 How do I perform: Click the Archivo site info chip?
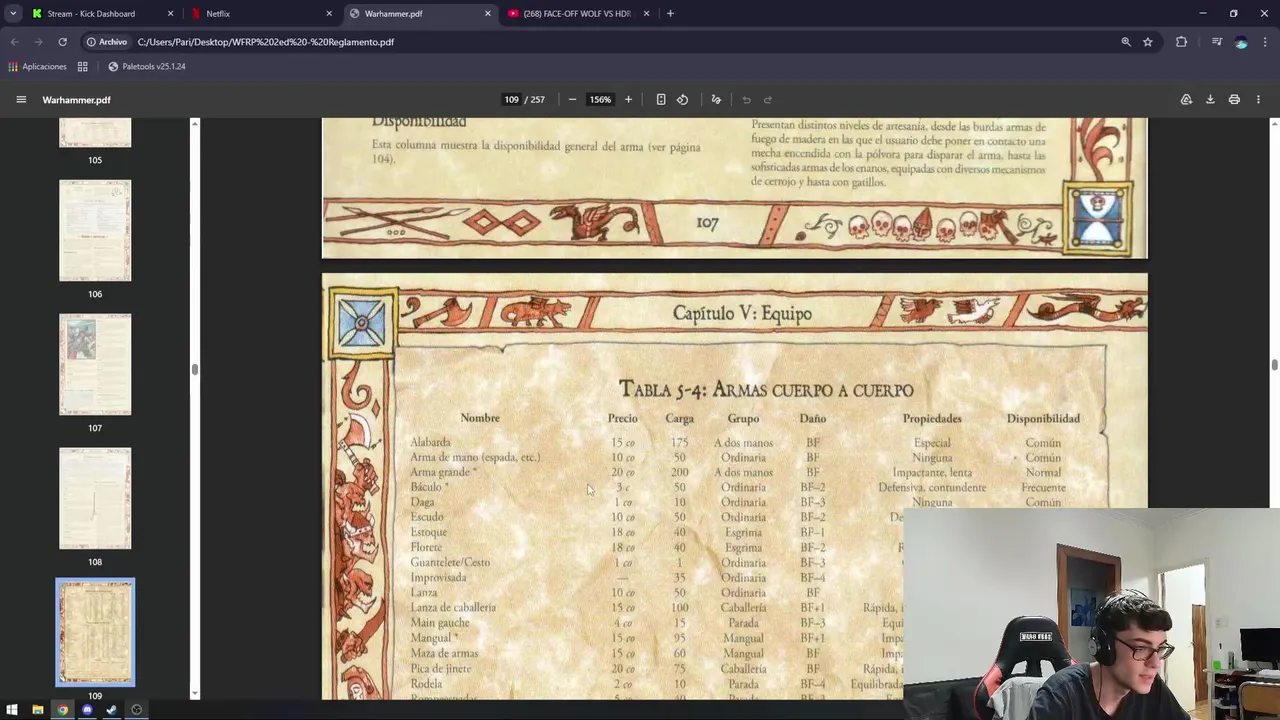click(106, 42)
